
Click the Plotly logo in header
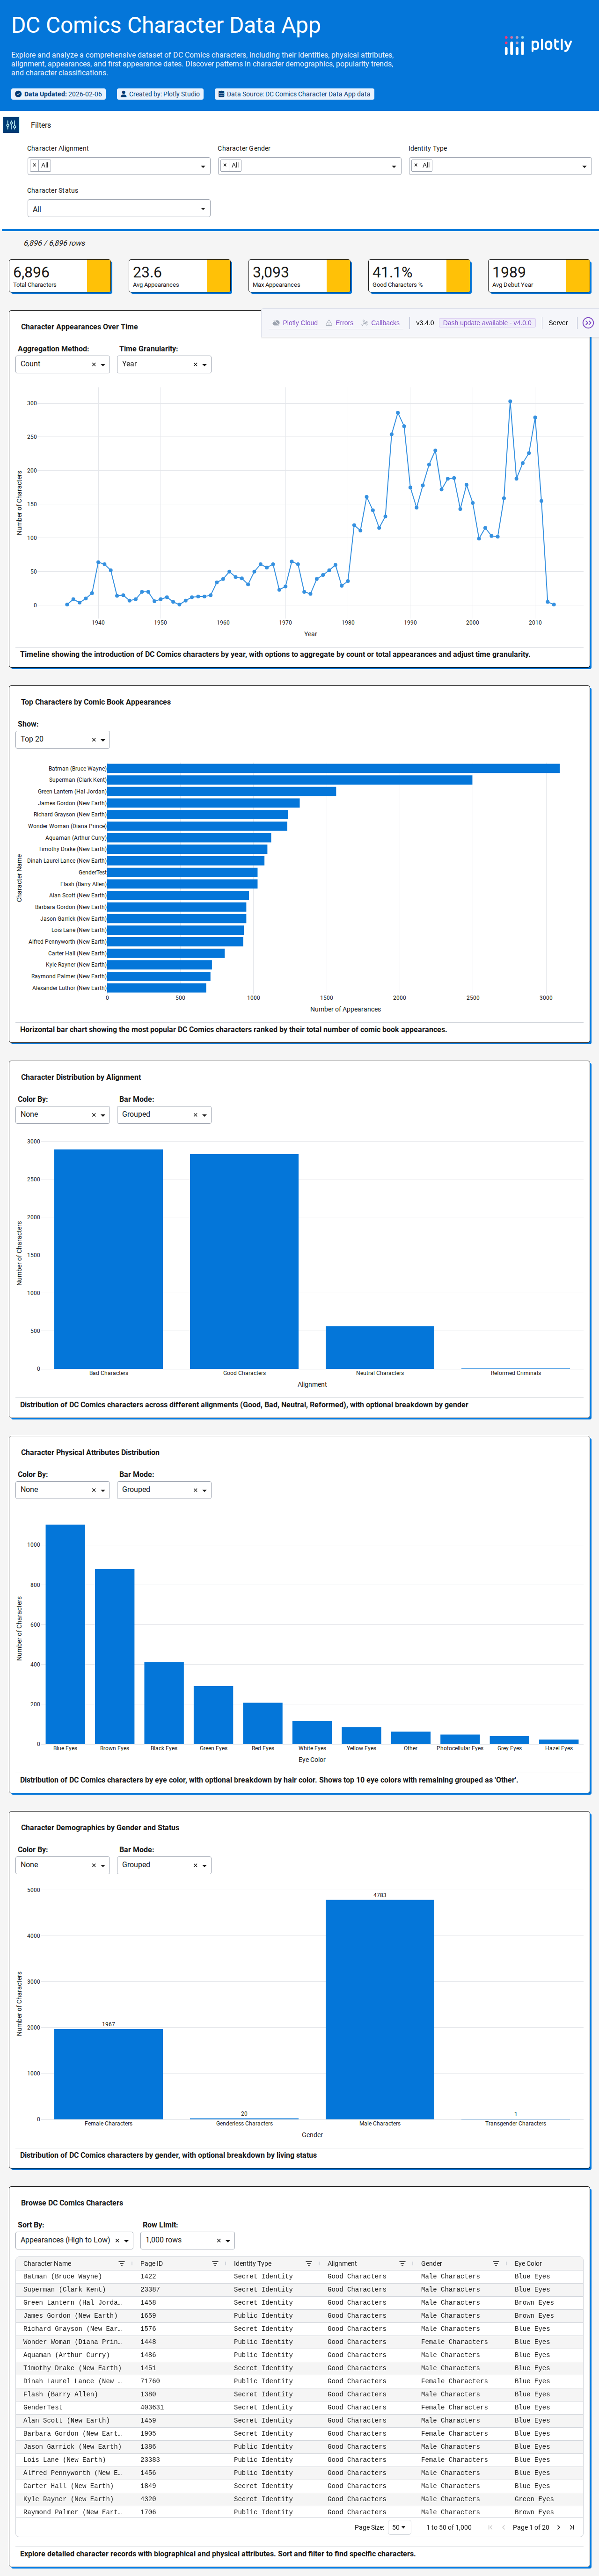point(538,45)
